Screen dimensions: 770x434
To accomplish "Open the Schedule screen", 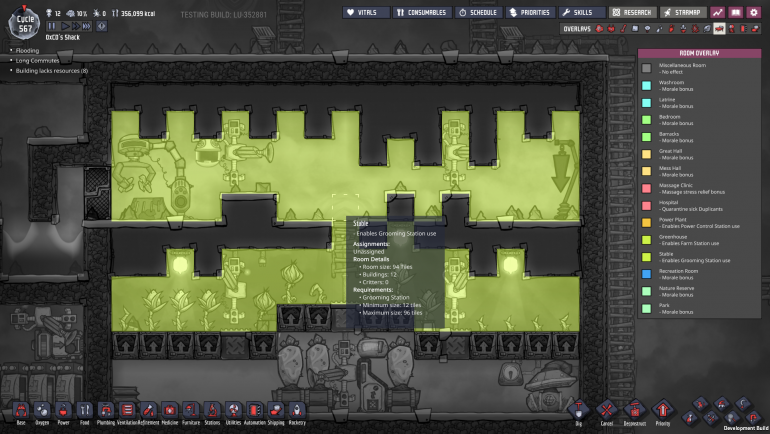I will [x=479, y=12].
